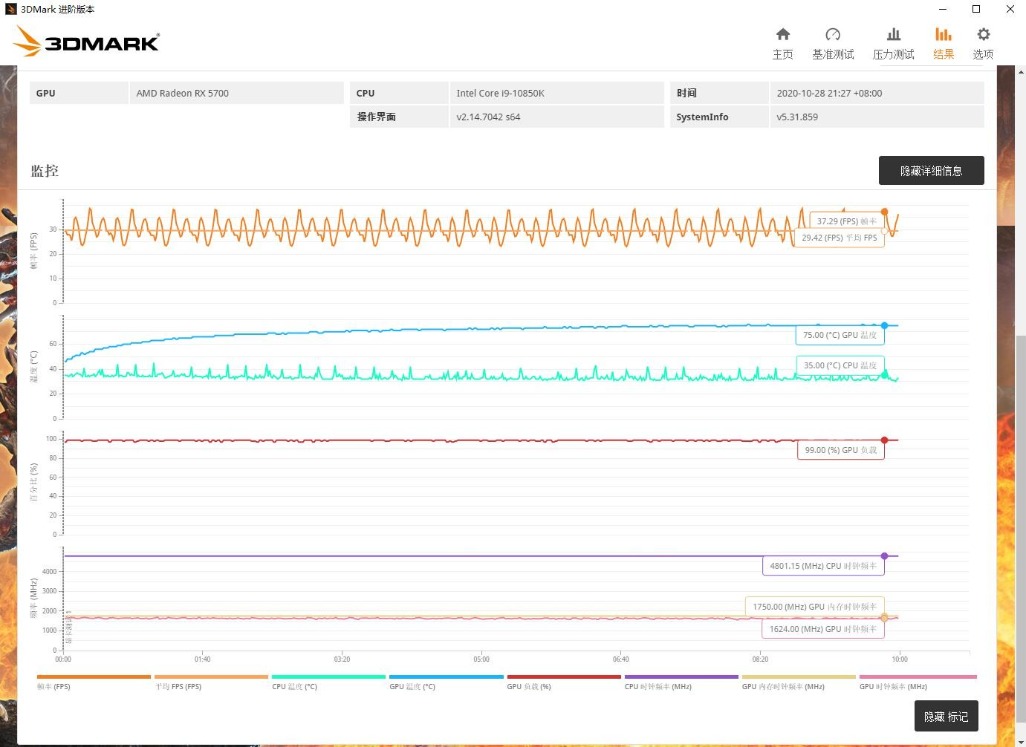Click GPU 内存时钟频率 yellow legend swatch
This screenshot has height=747, width=1026.
799,677
